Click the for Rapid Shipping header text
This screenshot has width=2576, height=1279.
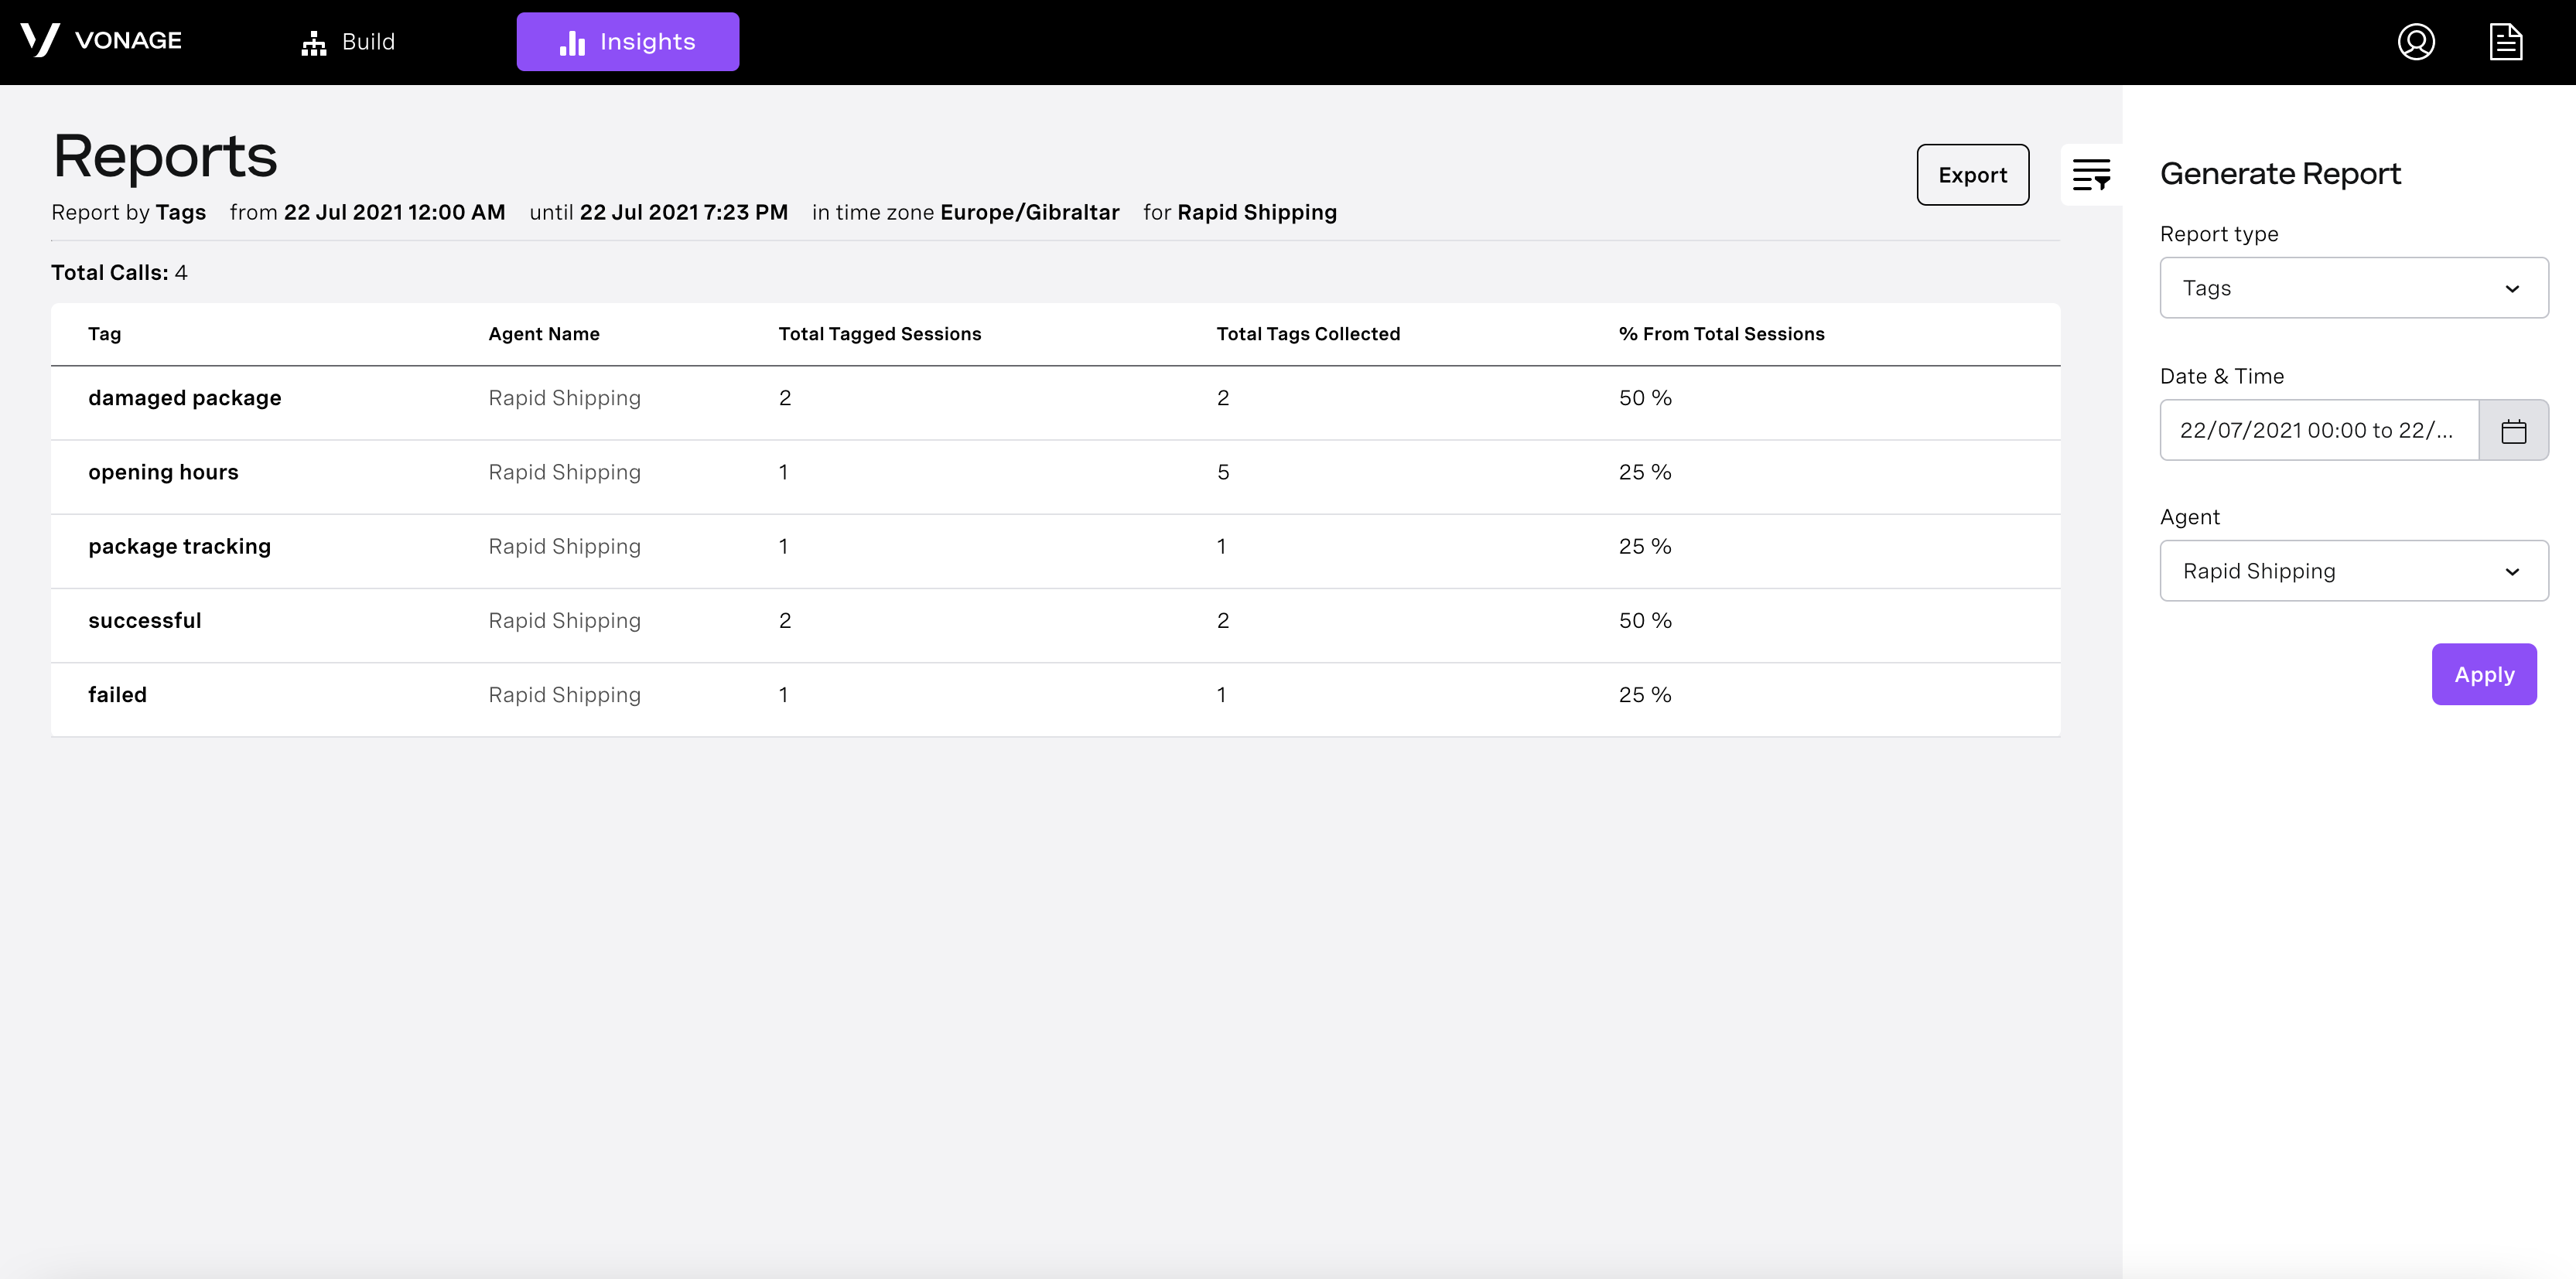pyautogui.click(x=1240, y=212)
